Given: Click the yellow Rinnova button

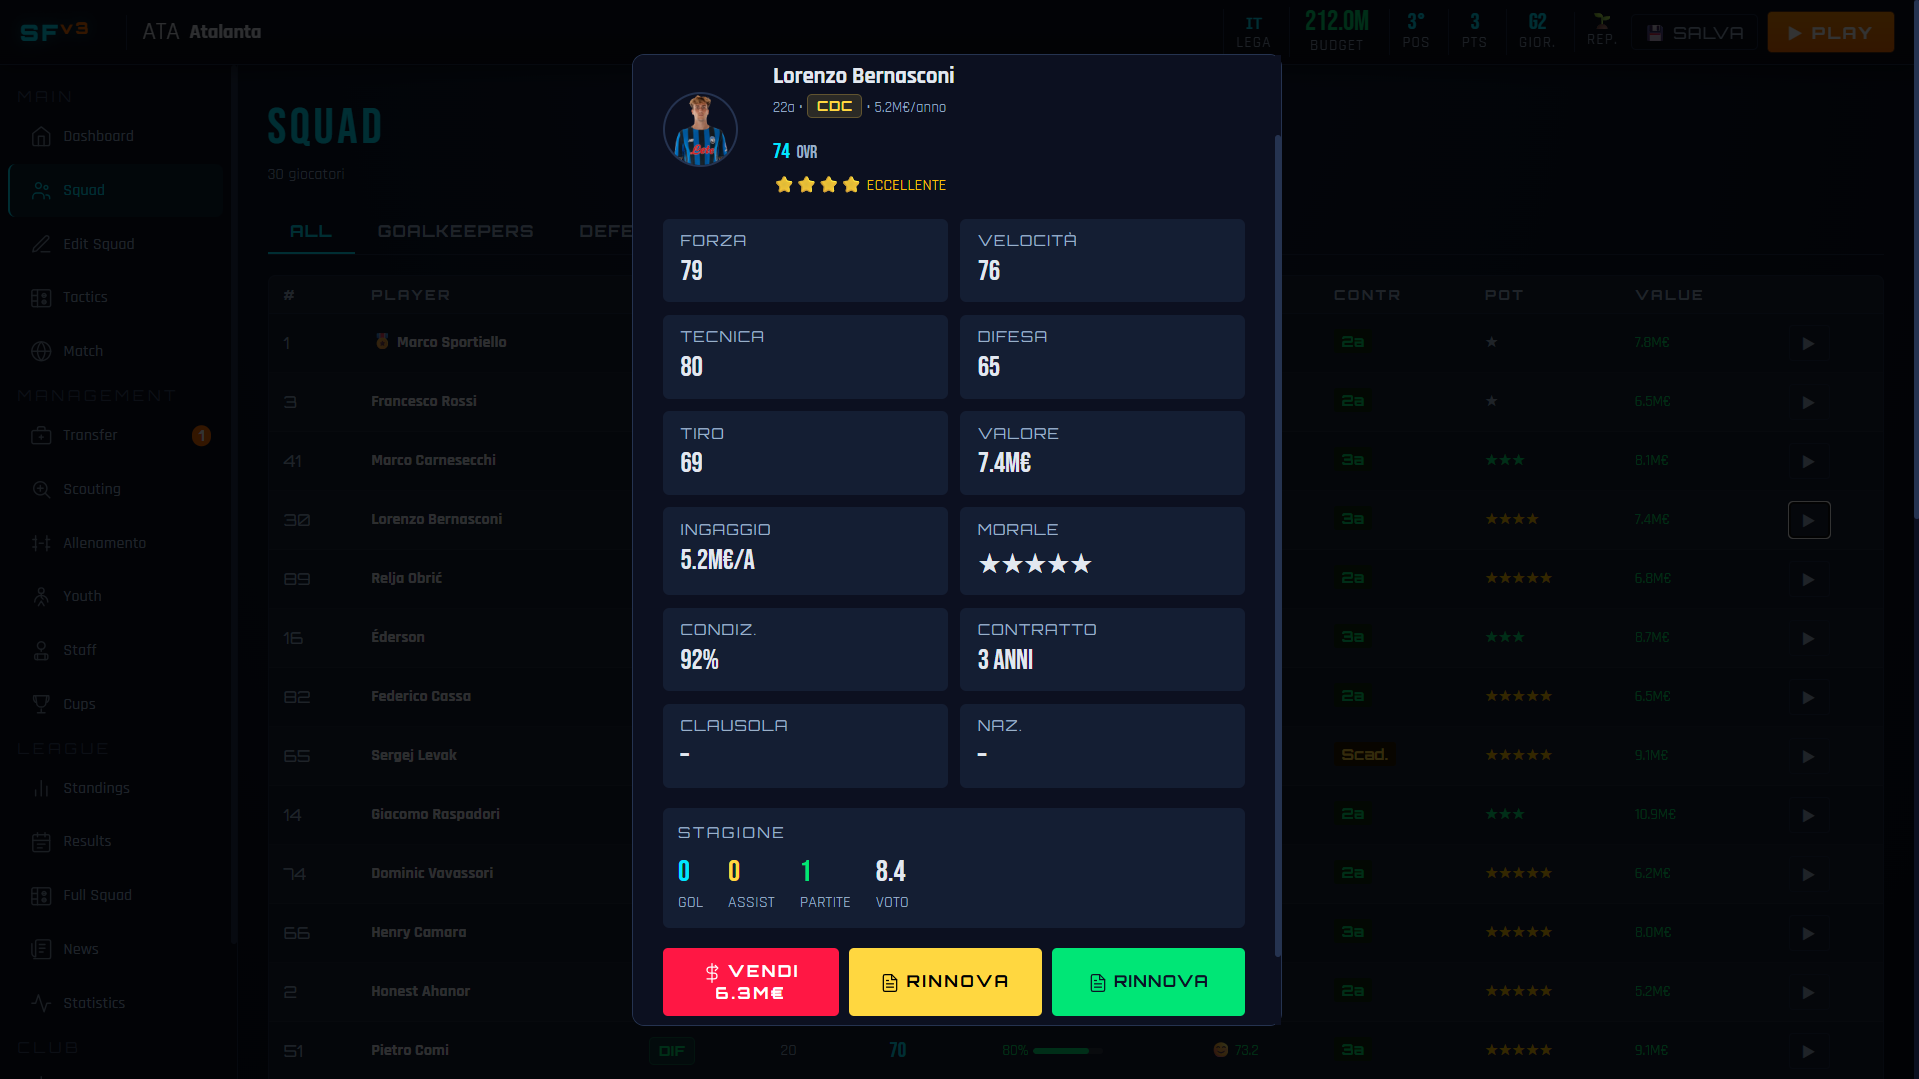Looking at the screenshot, I should [945, 982].
